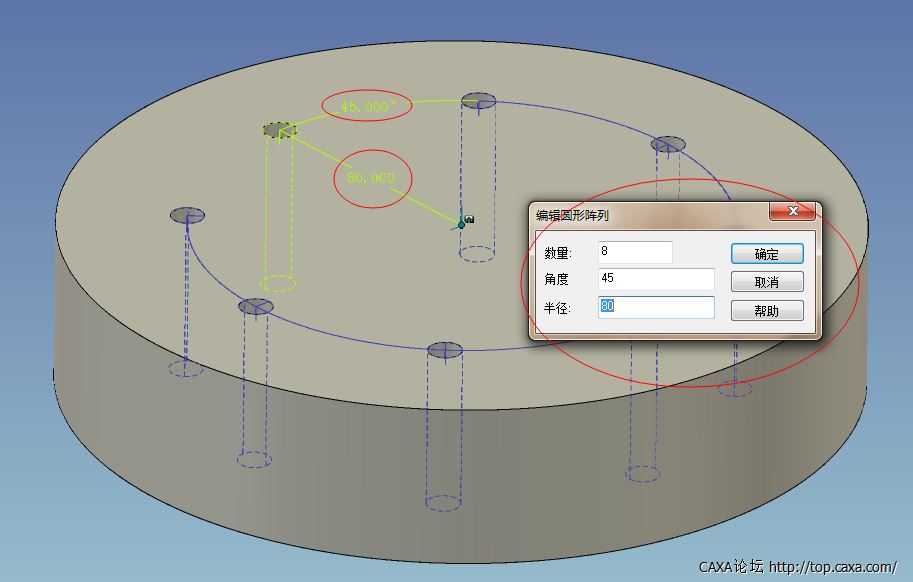The width and height of the screenshot is (913, 582).
Task: Open help via the 帮助 button
Action: click(766, 311)
